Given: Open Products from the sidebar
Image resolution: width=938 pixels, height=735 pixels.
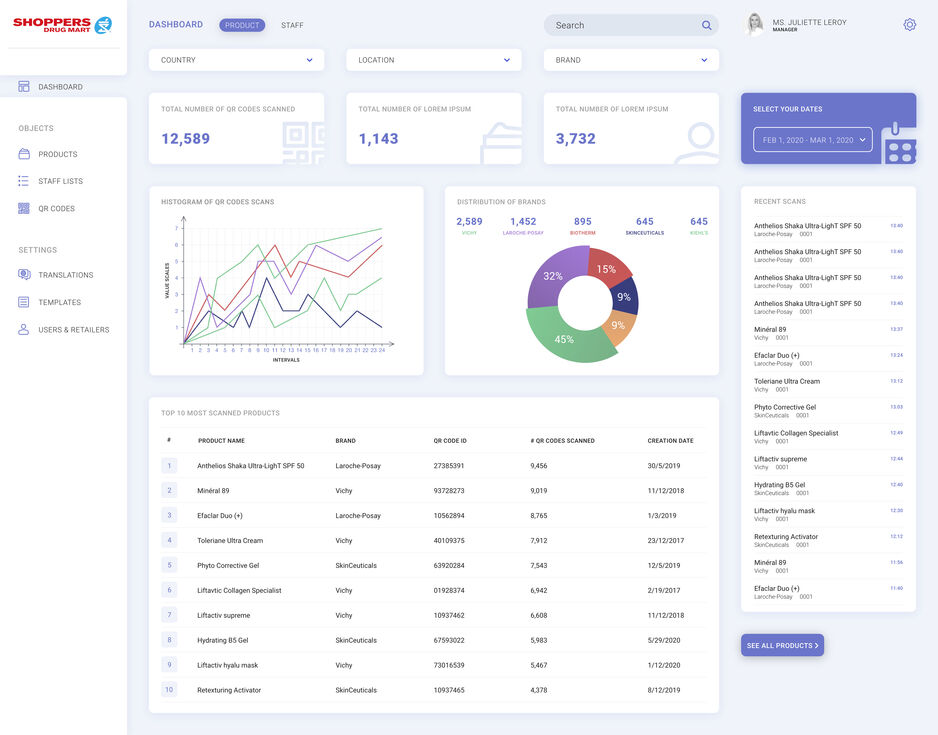Looking at the screenshot, I should (x=58, y=154).
